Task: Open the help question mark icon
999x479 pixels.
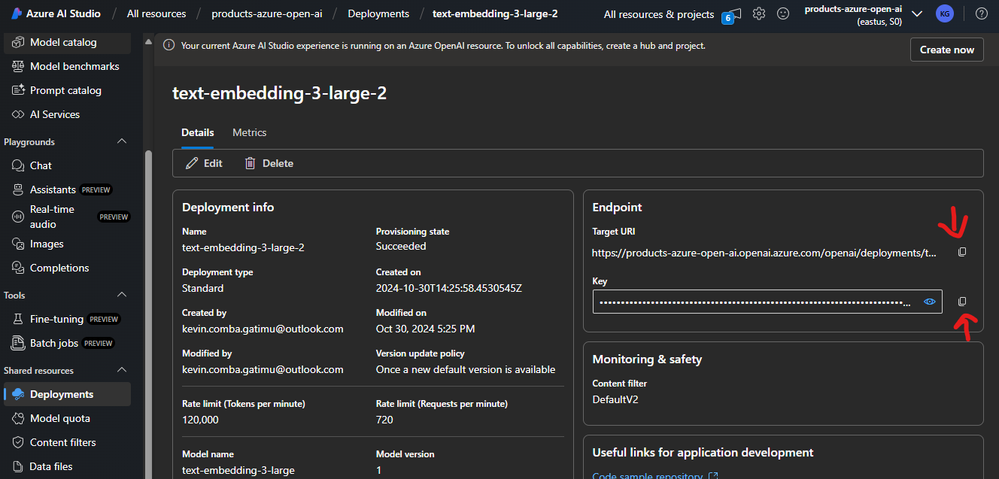Action: [982, 13]
